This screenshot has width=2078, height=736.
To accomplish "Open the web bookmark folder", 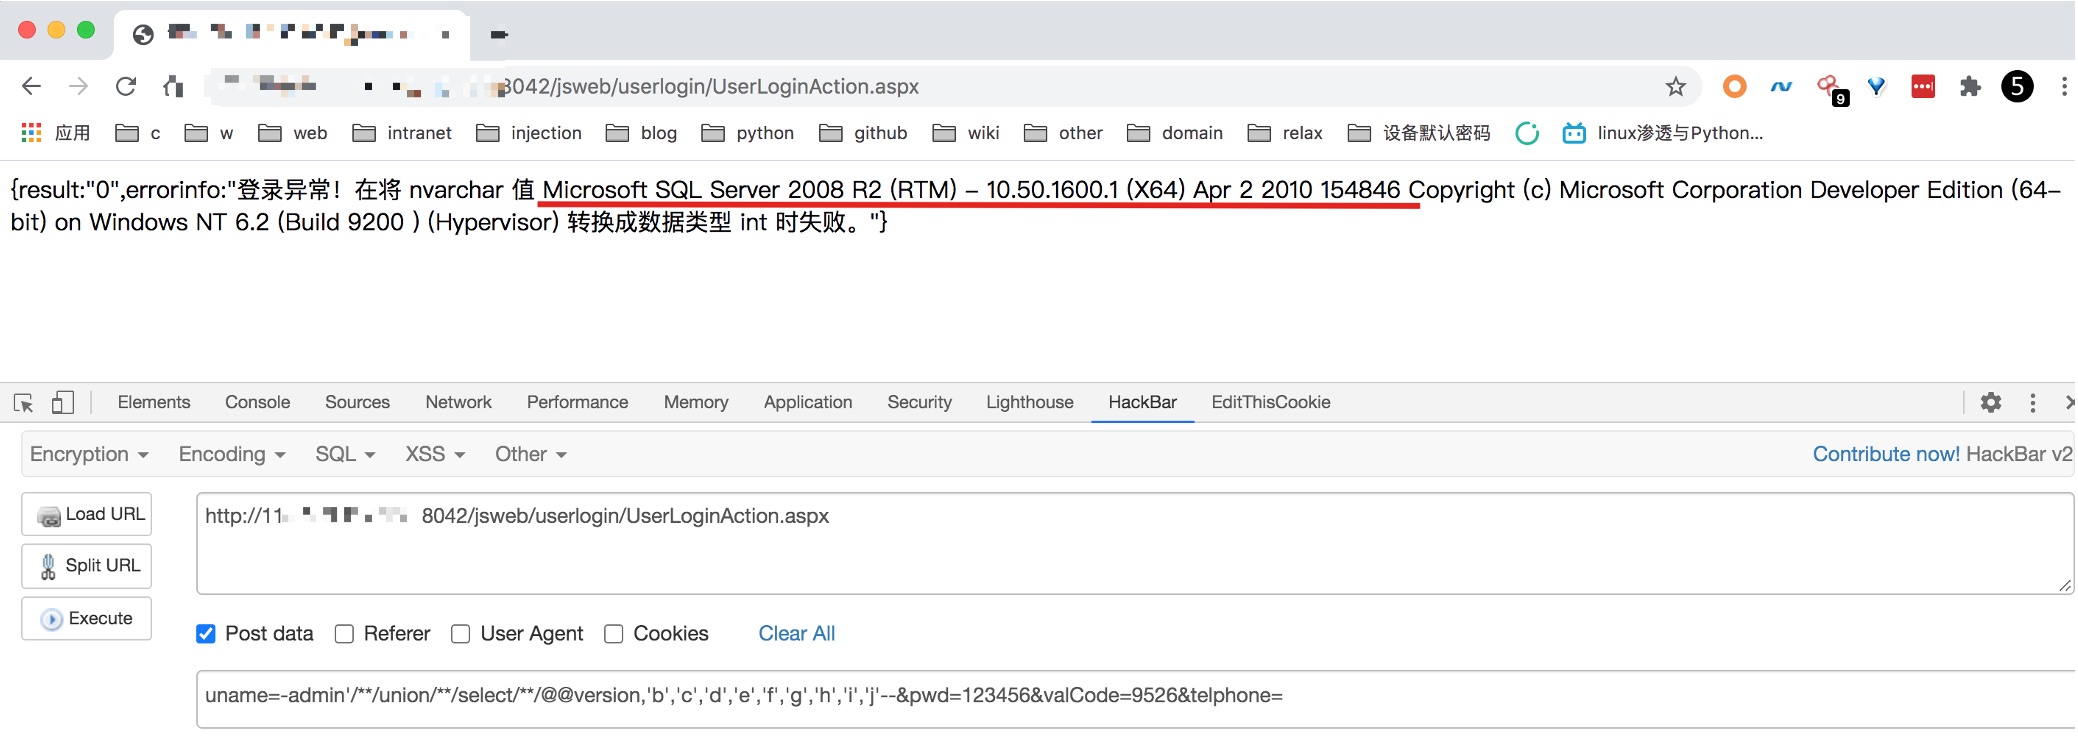I will (292, 133).
